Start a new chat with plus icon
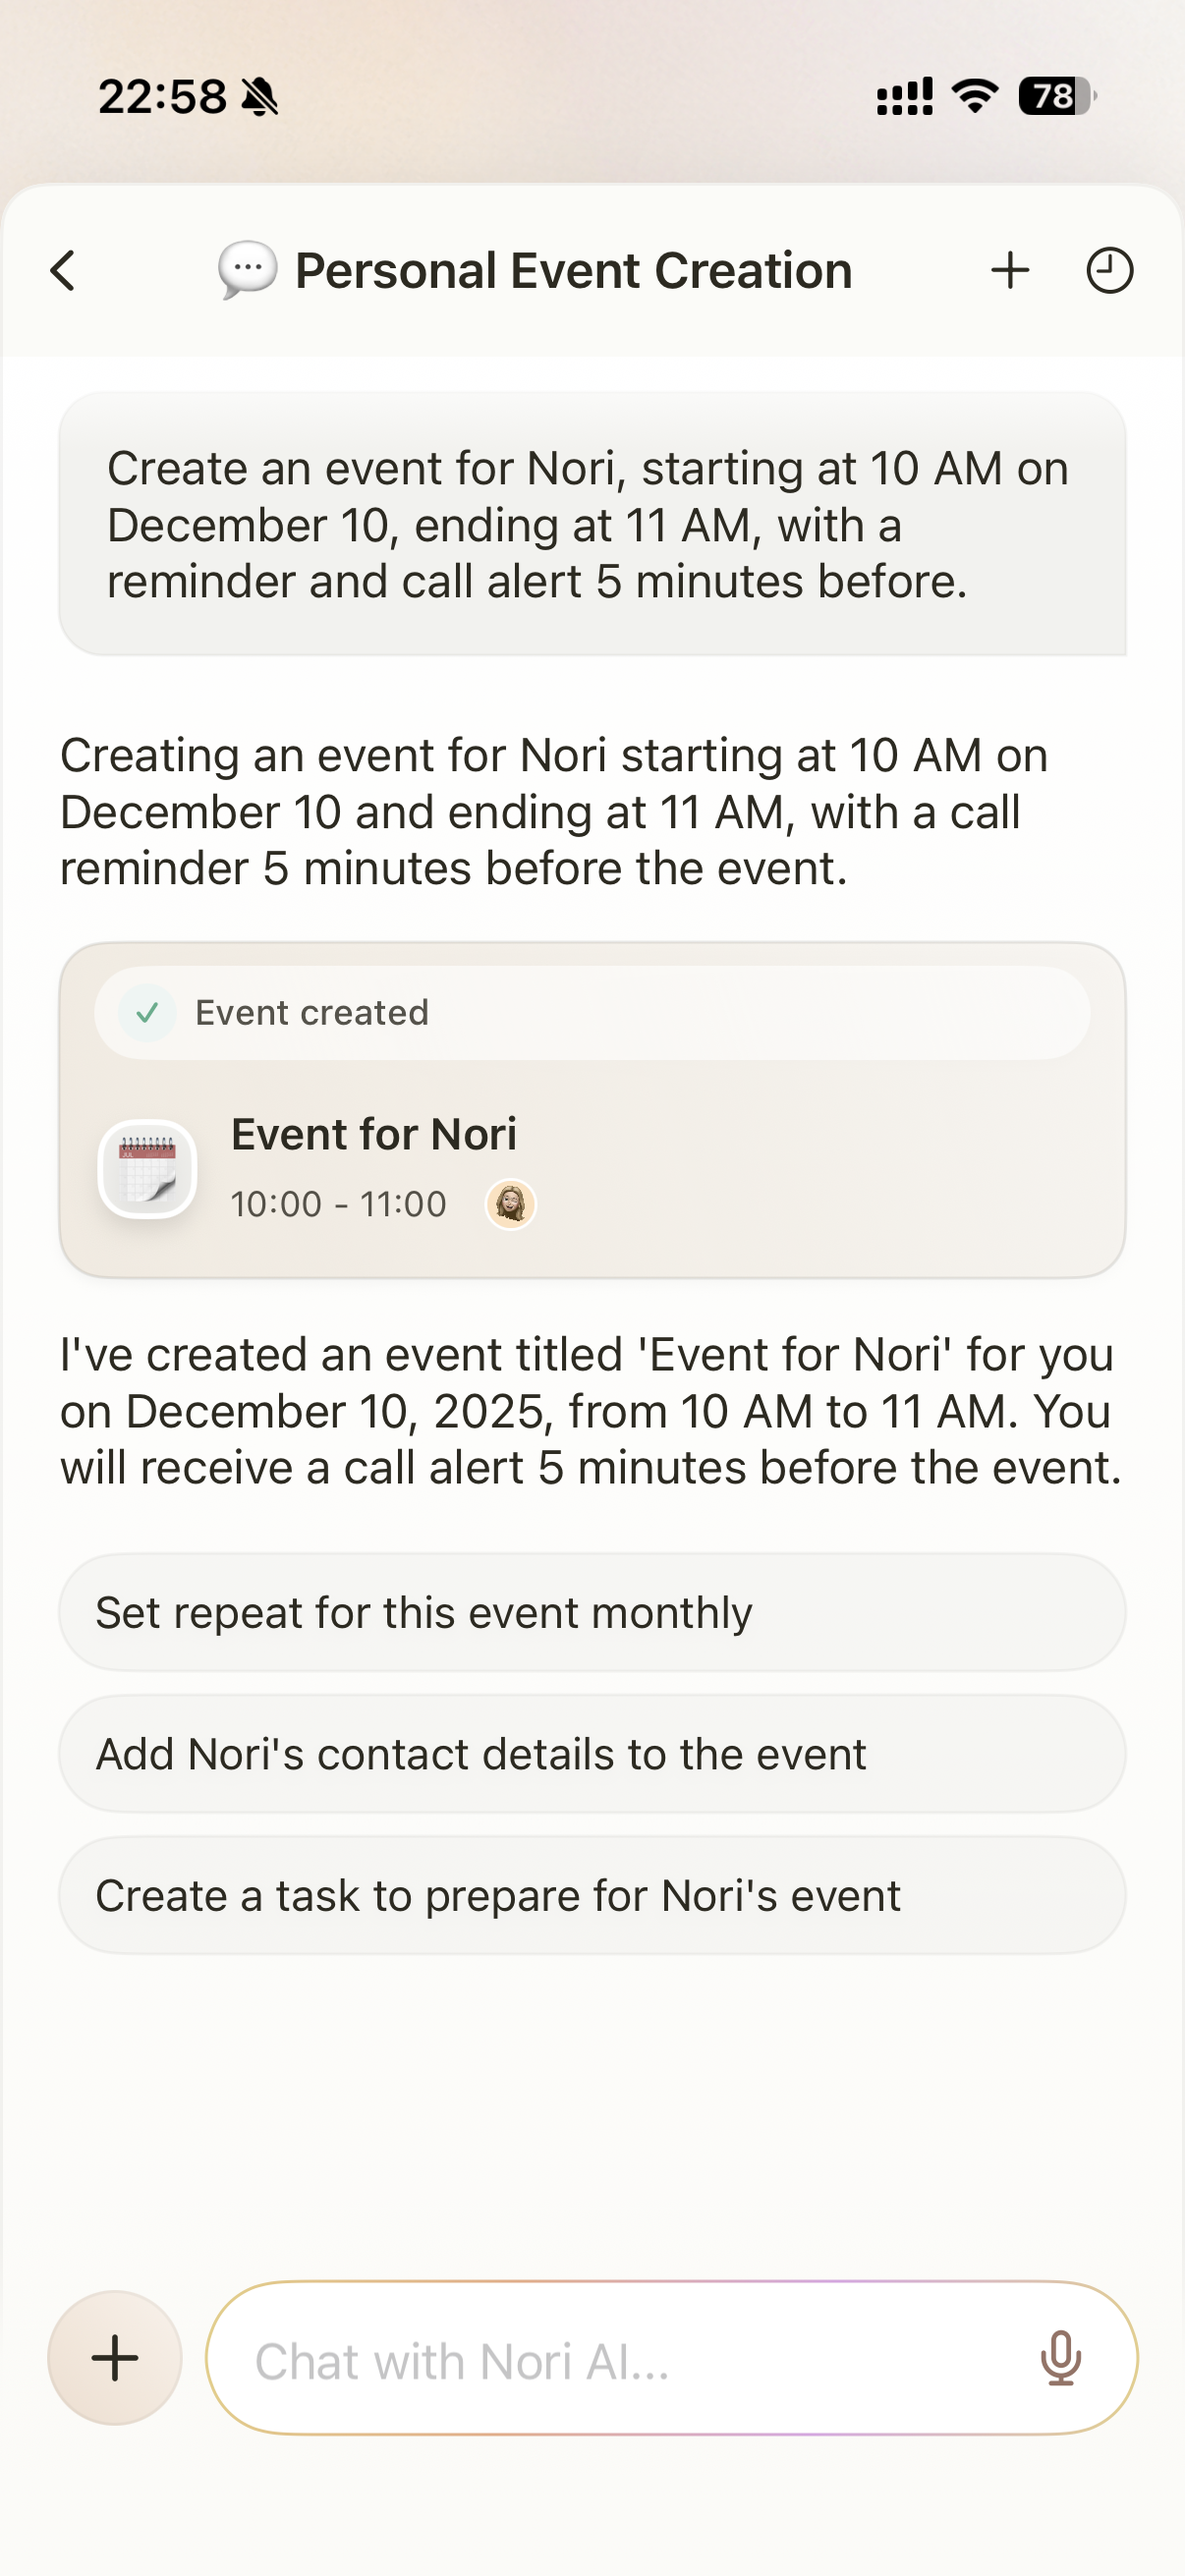The height and width of the screenshot is (2576, 1185). pos(1010,270)
